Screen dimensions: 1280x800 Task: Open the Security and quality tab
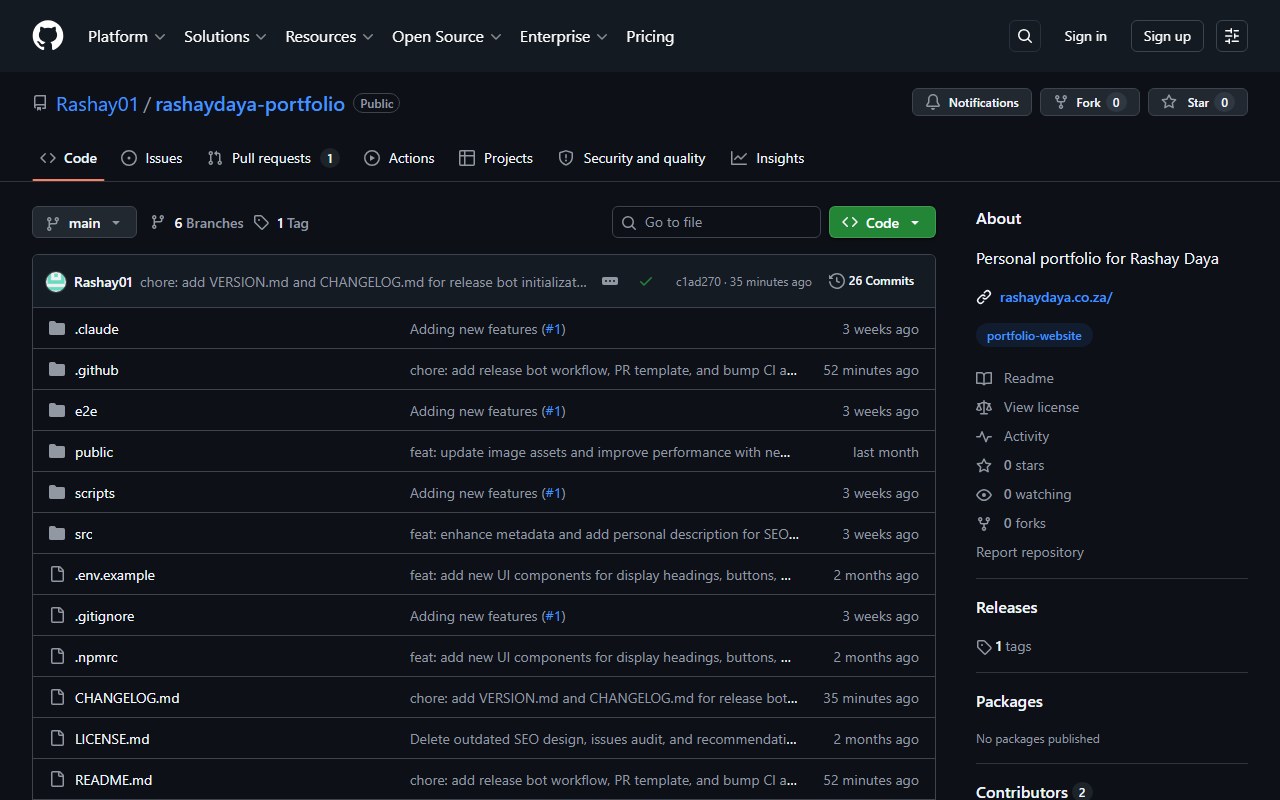pos(632,158)
